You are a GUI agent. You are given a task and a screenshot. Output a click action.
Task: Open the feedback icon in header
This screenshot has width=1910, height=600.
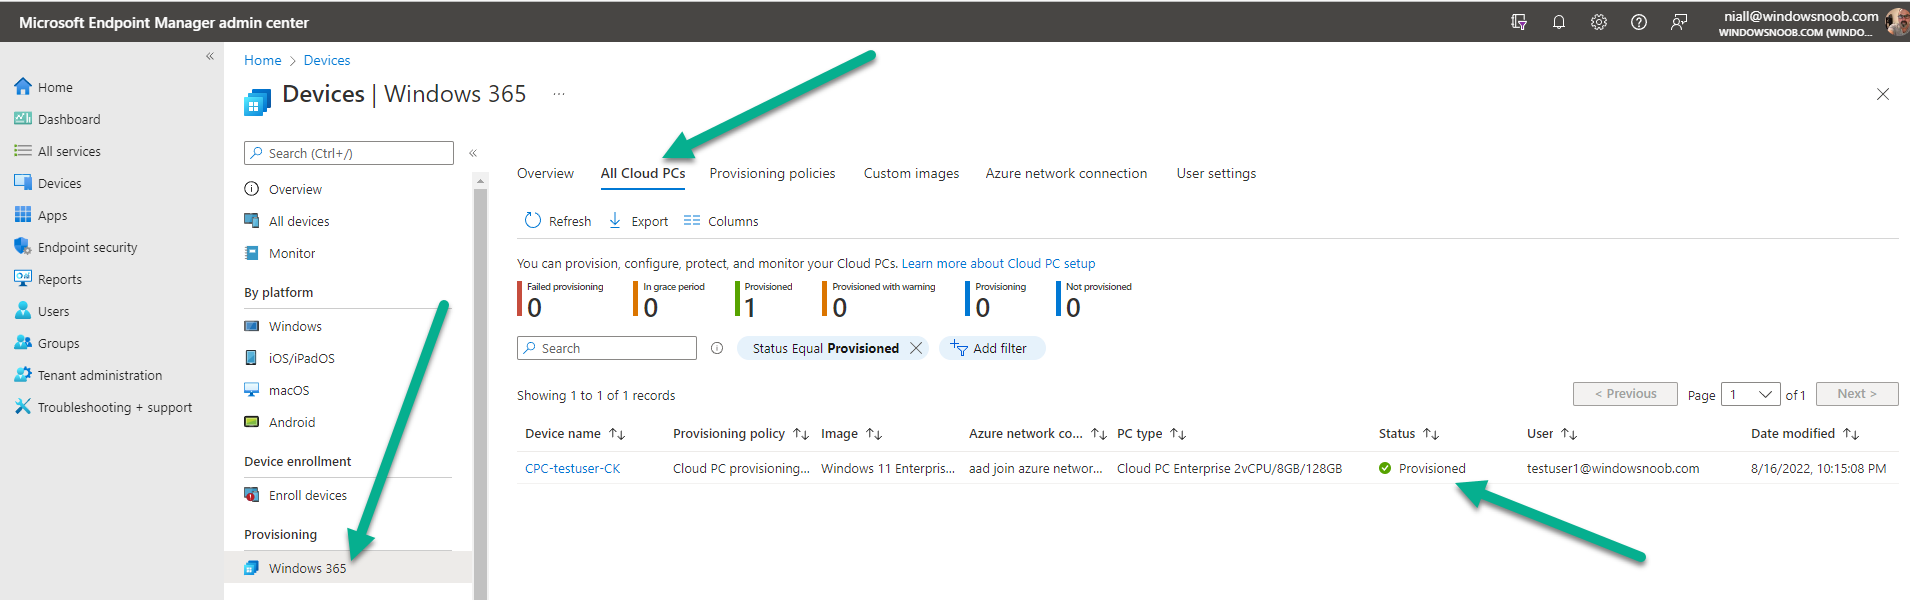[1679, 22]
